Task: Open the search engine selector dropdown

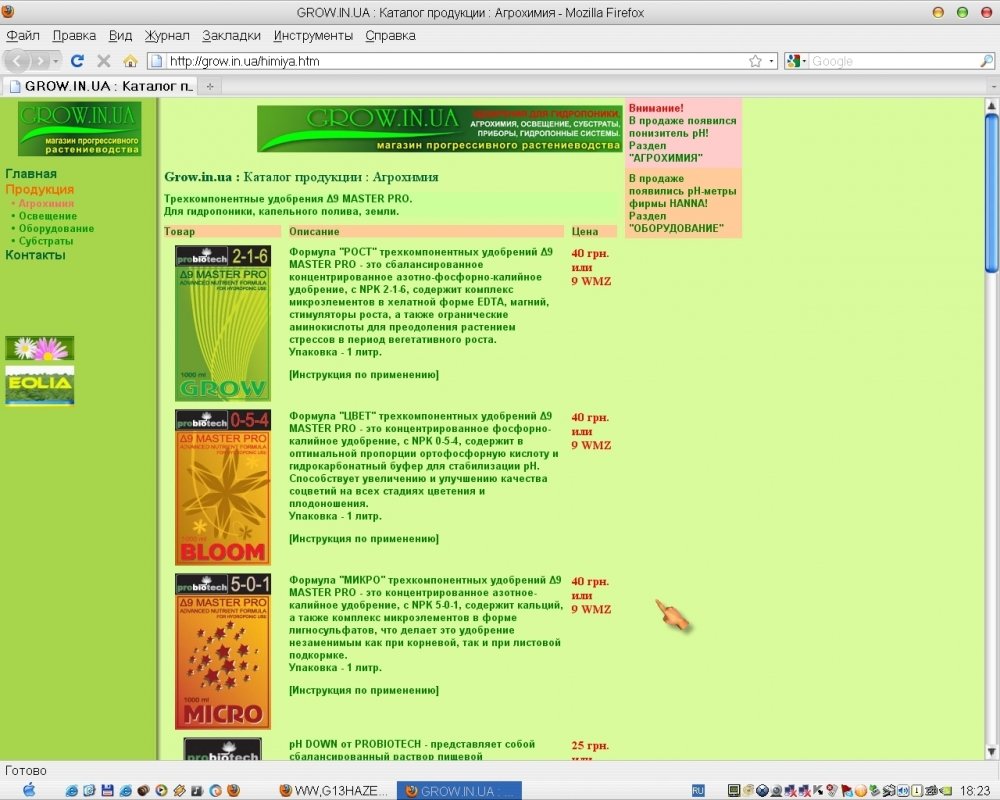Action: [797, 61]
